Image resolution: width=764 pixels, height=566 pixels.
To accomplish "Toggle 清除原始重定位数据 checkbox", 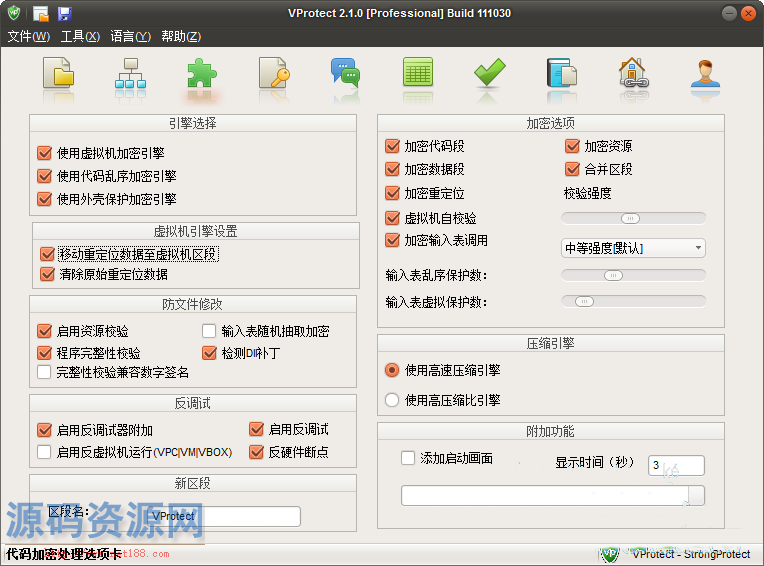I will coord(47,274).
